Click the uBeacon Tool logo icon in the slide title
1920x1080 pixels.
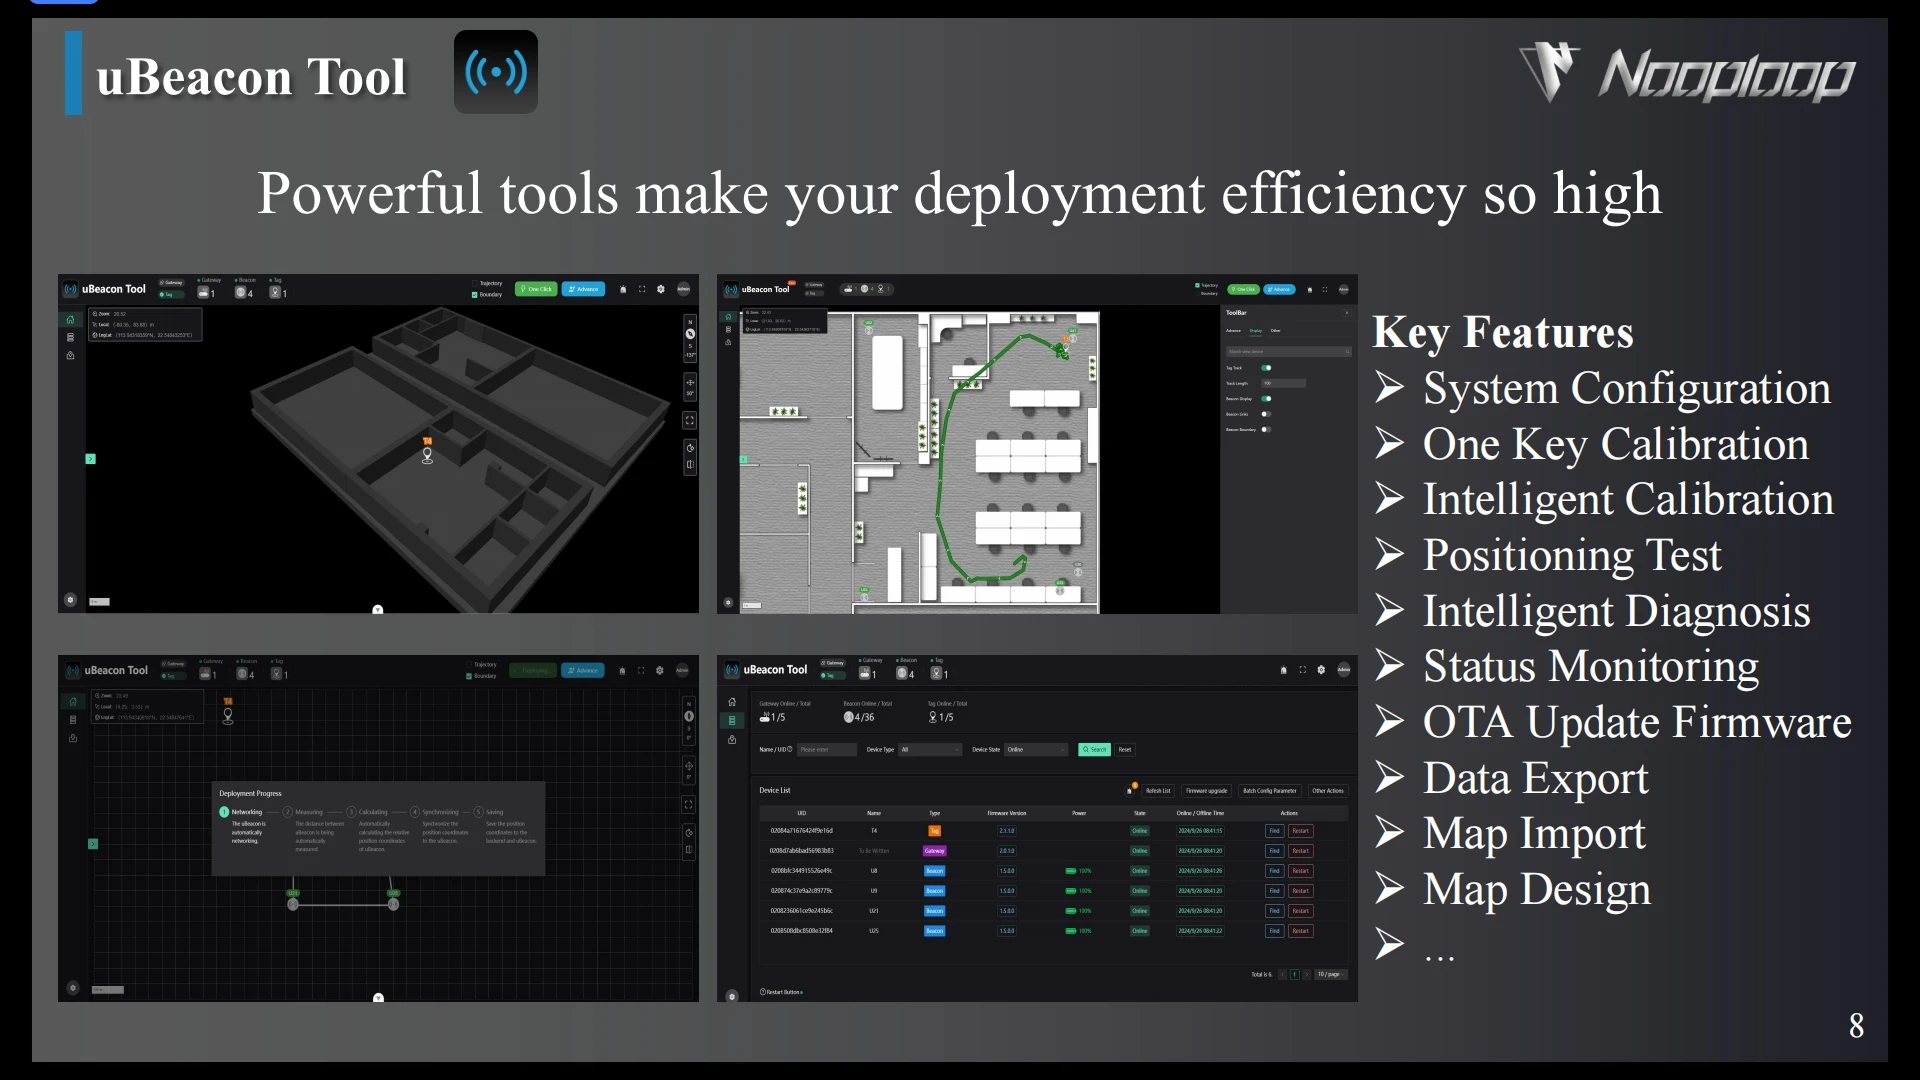(495, 72)
